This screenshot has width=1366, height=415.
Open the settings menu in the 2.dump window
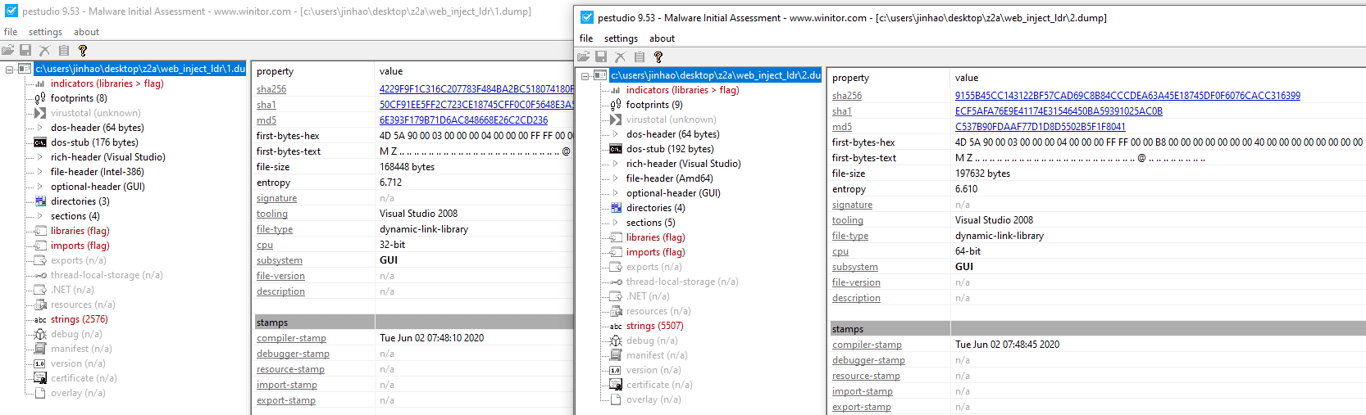point(621,39)
